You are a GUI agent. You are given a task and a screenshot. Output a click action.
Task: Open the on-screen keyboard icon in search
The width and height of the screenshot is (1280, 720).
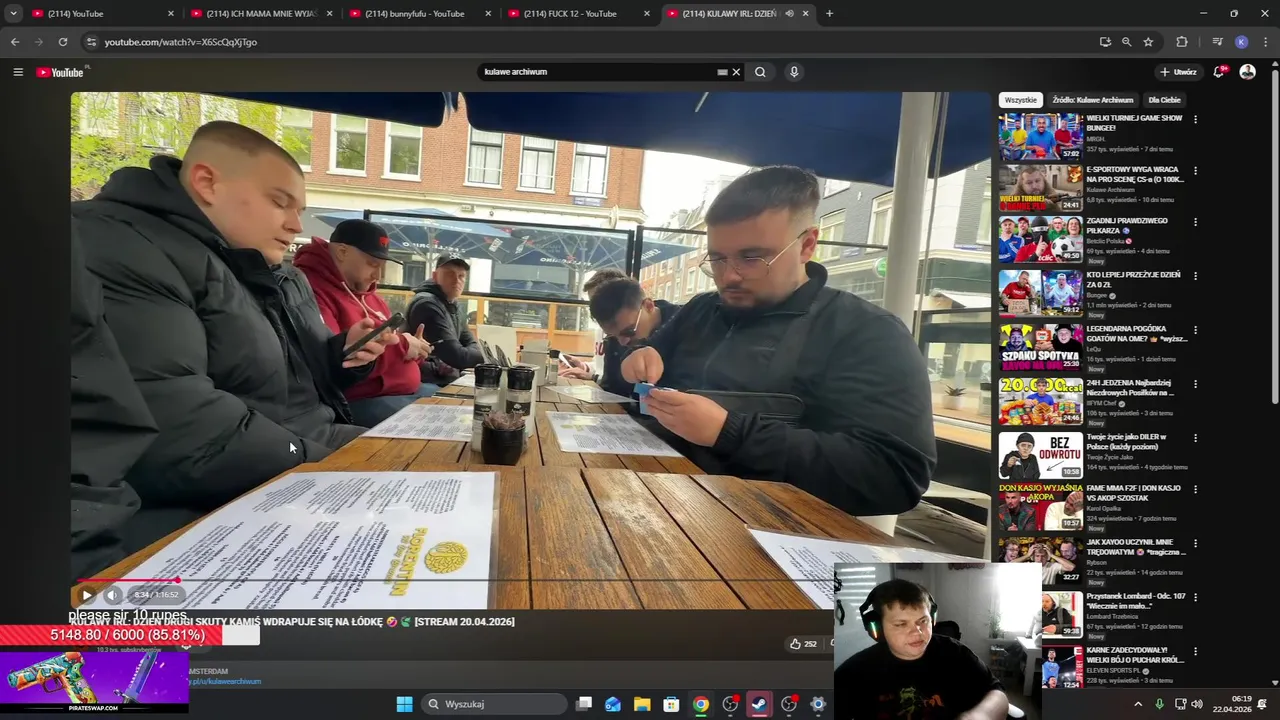click(x=722, y=72)
